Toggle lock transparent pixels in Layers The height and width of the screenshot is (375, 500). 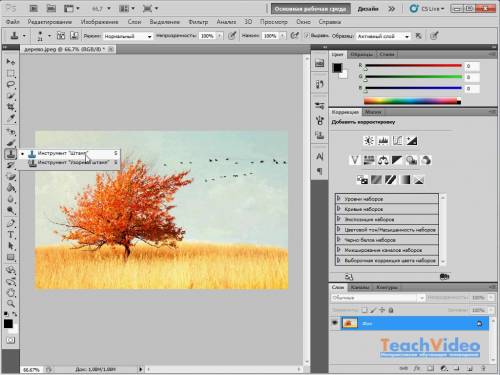tap(365, 310)
